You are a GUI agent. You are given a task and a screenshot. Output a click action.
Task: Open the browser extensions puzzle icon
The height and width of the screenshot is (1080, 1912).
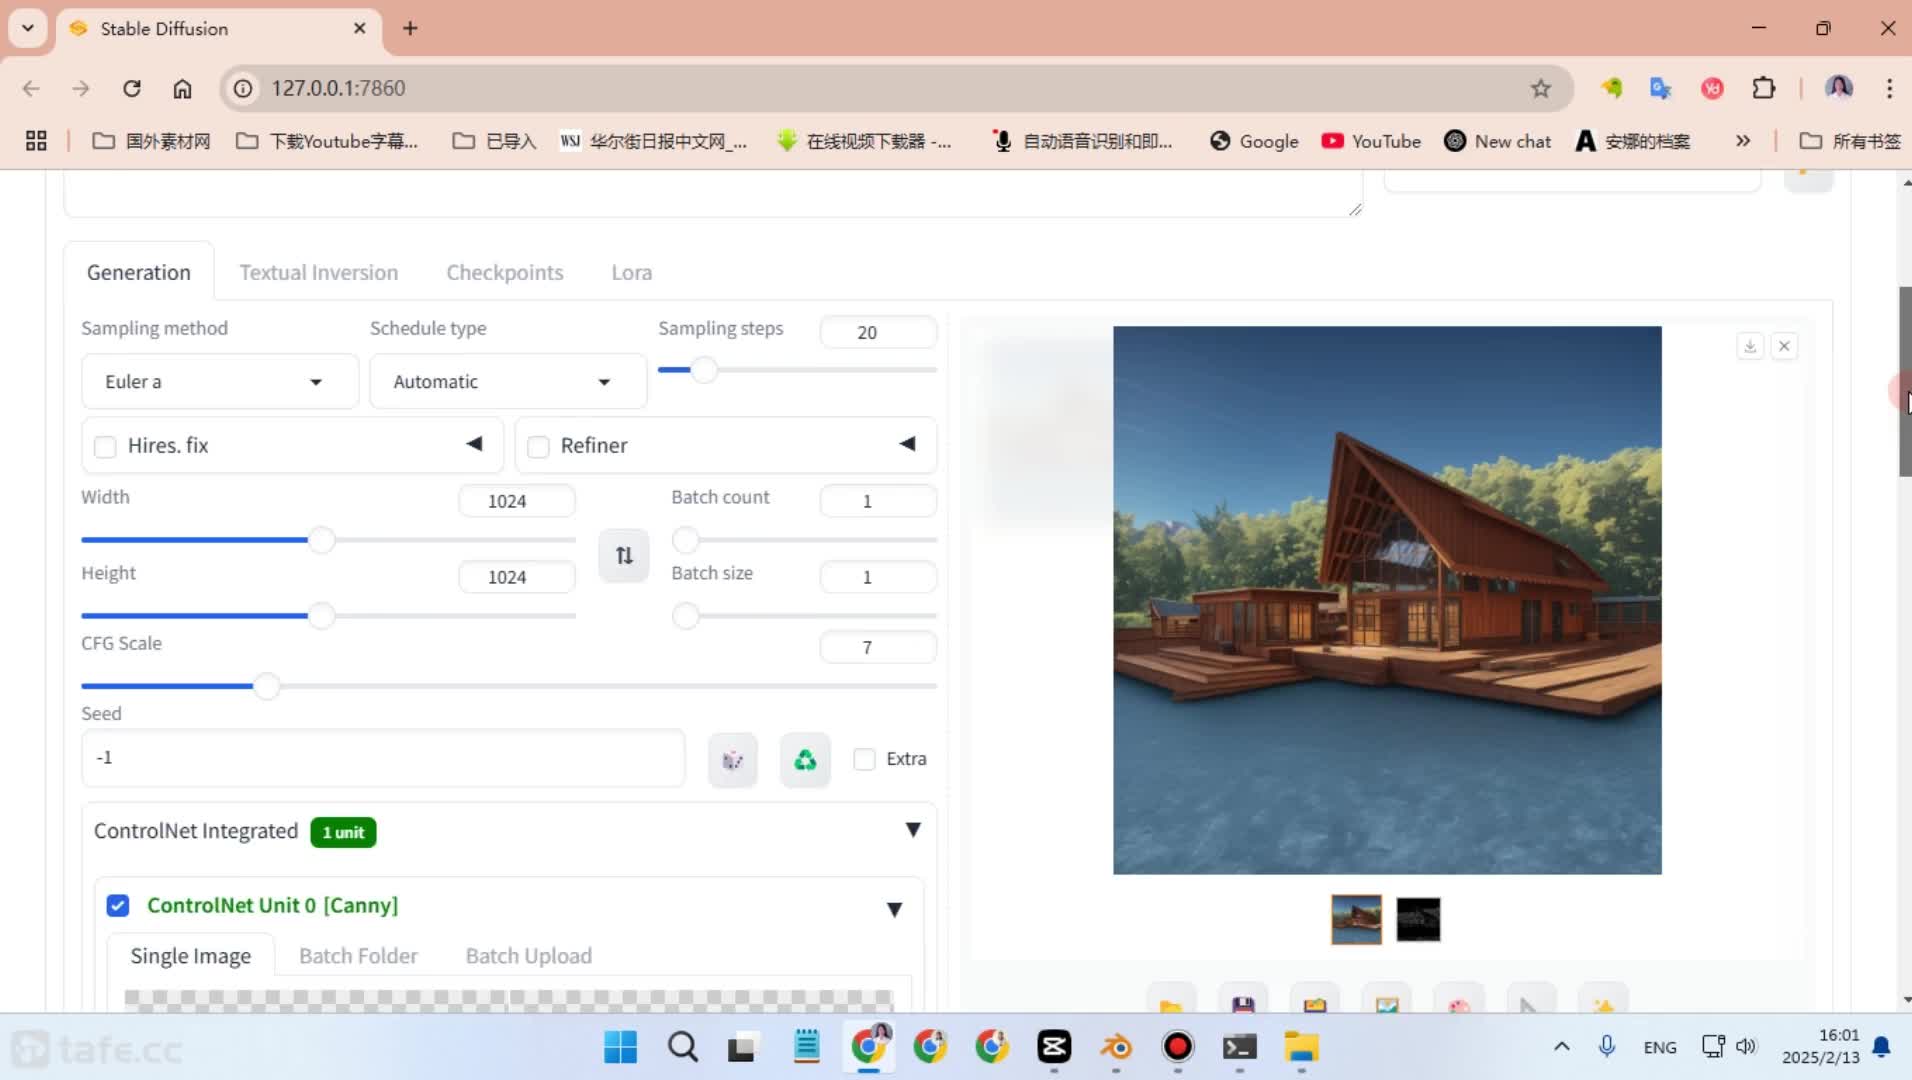tap(1763, 88)
